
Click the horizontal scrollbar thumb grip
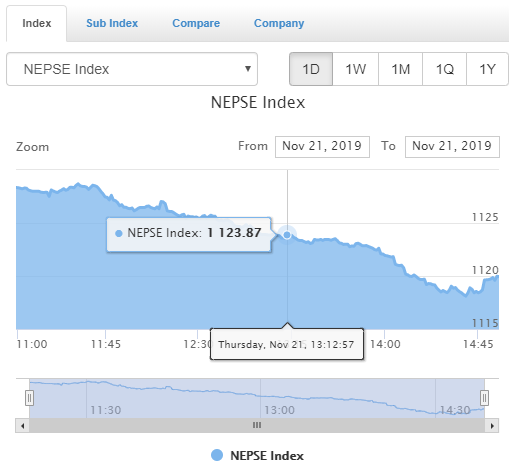coord(257,425)
